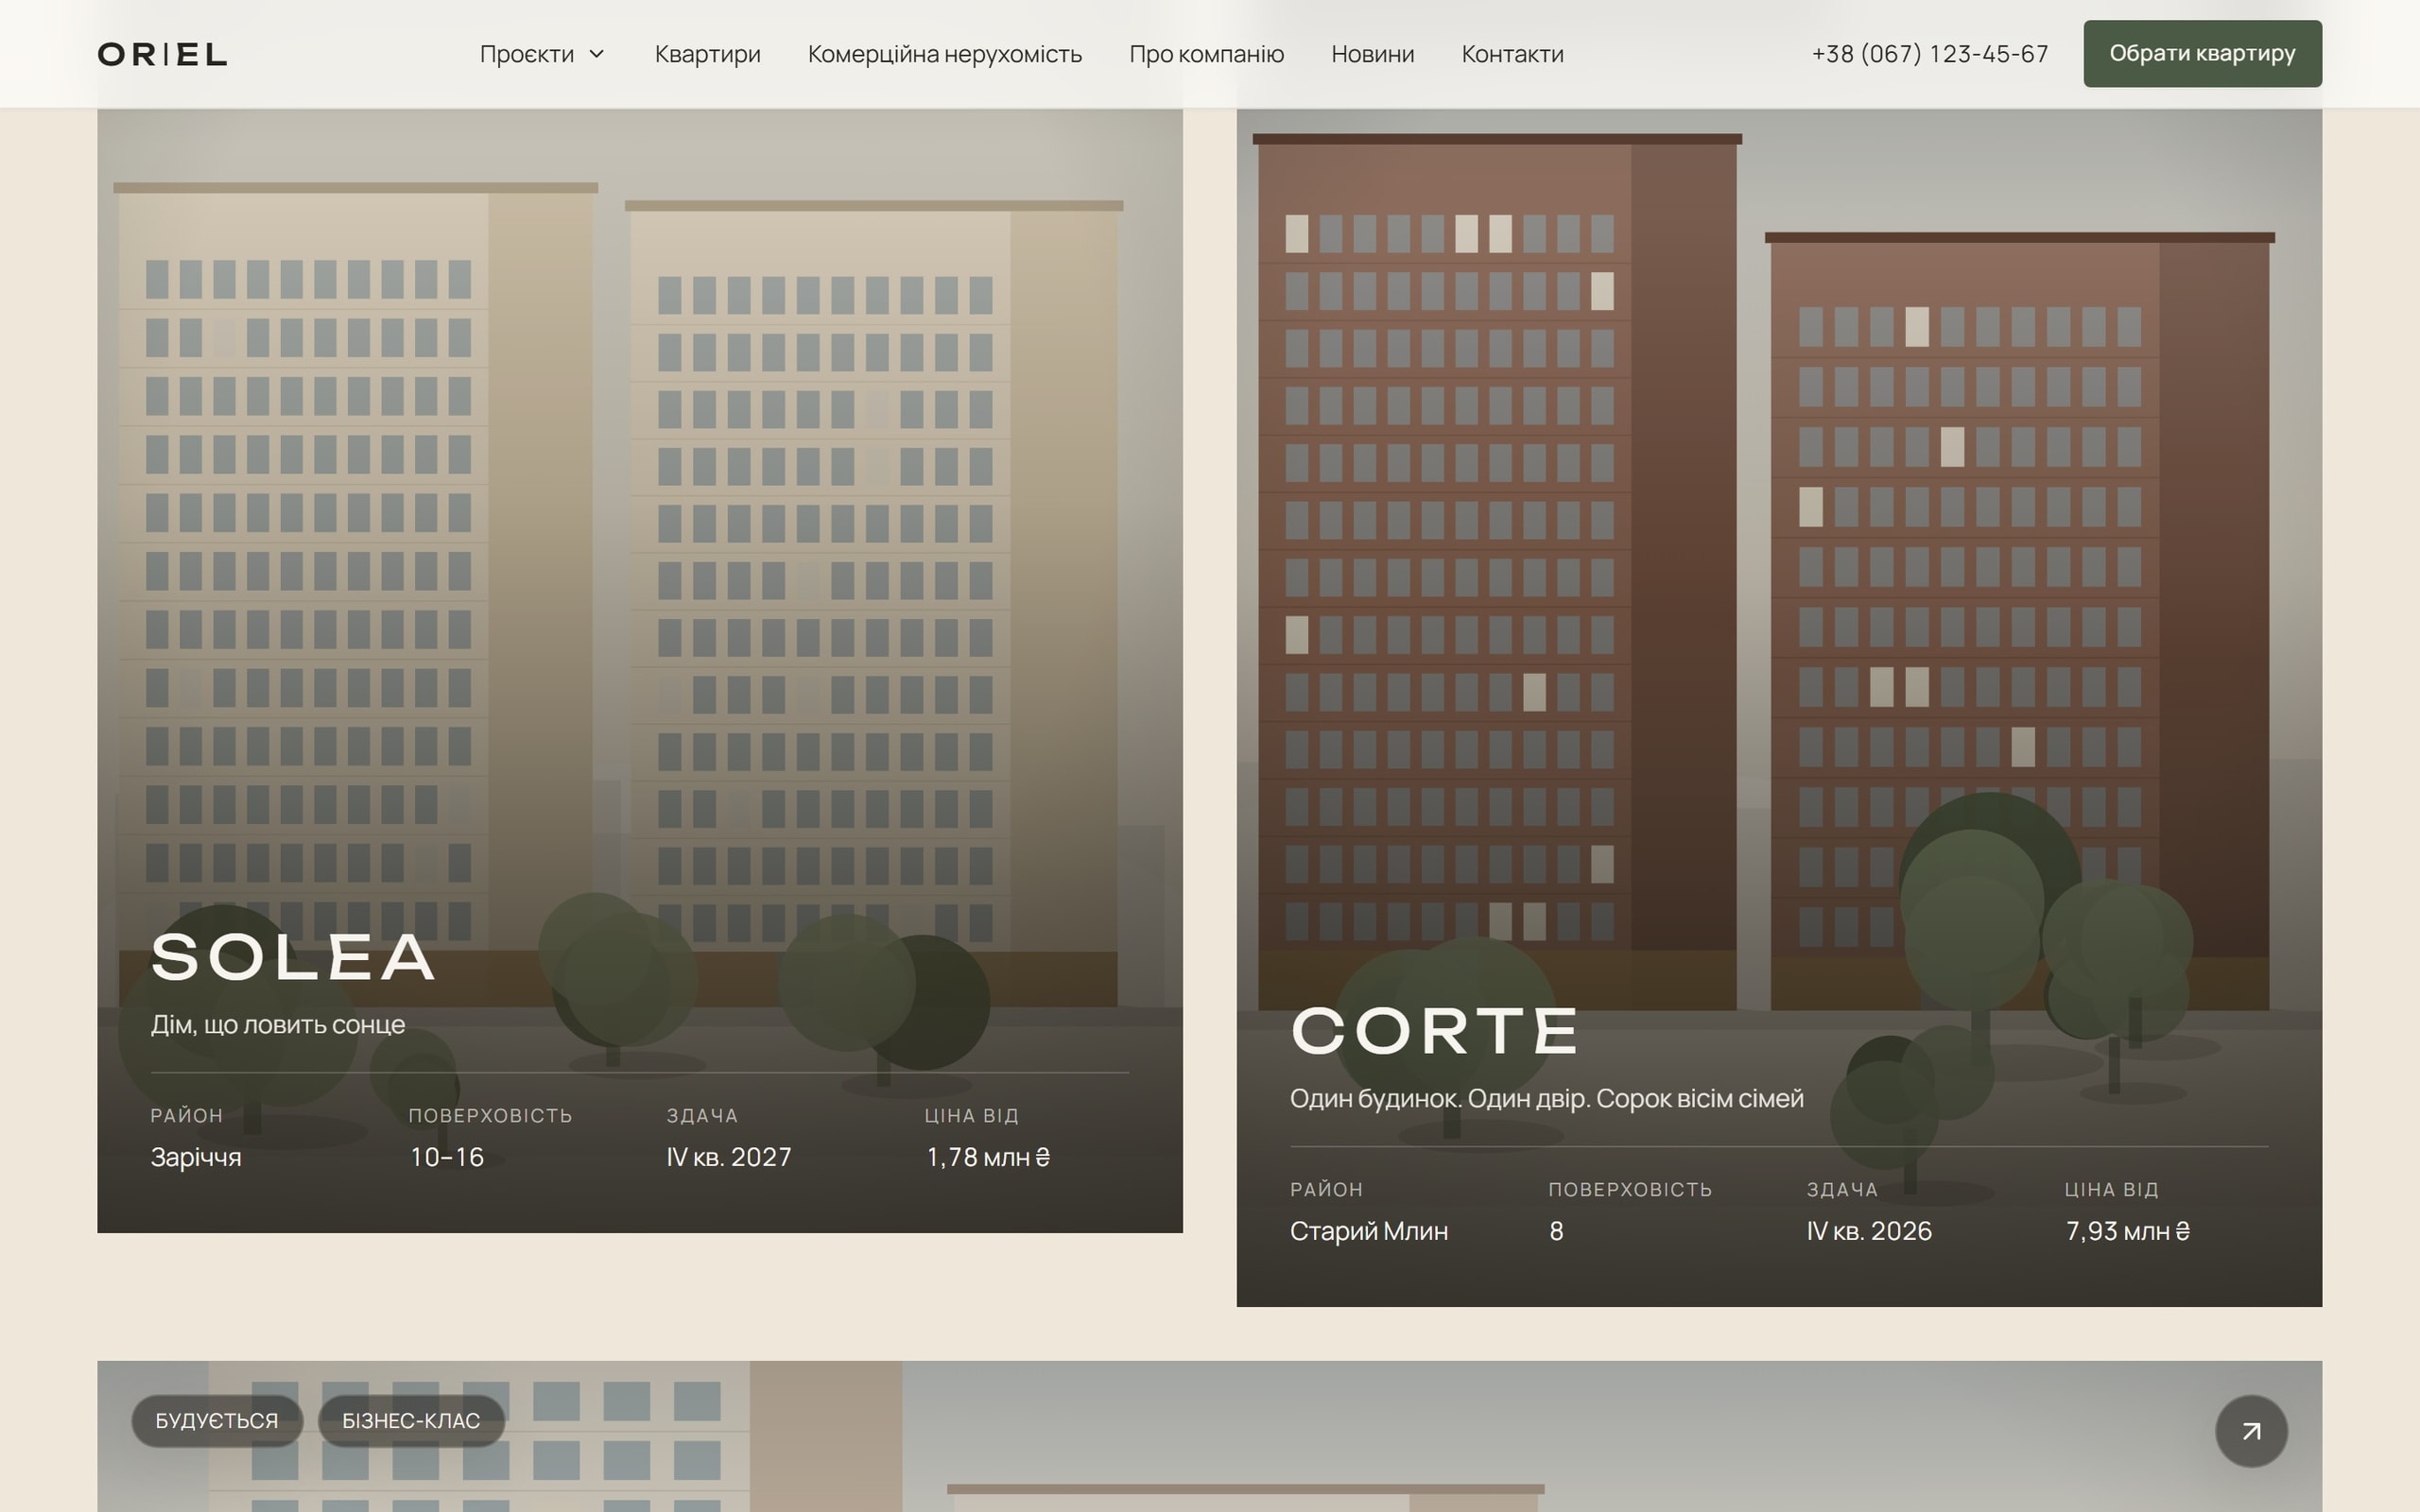Click SOLEA floors value 10–16
Screen dimensions: 2420x1512
(447, 1157)
